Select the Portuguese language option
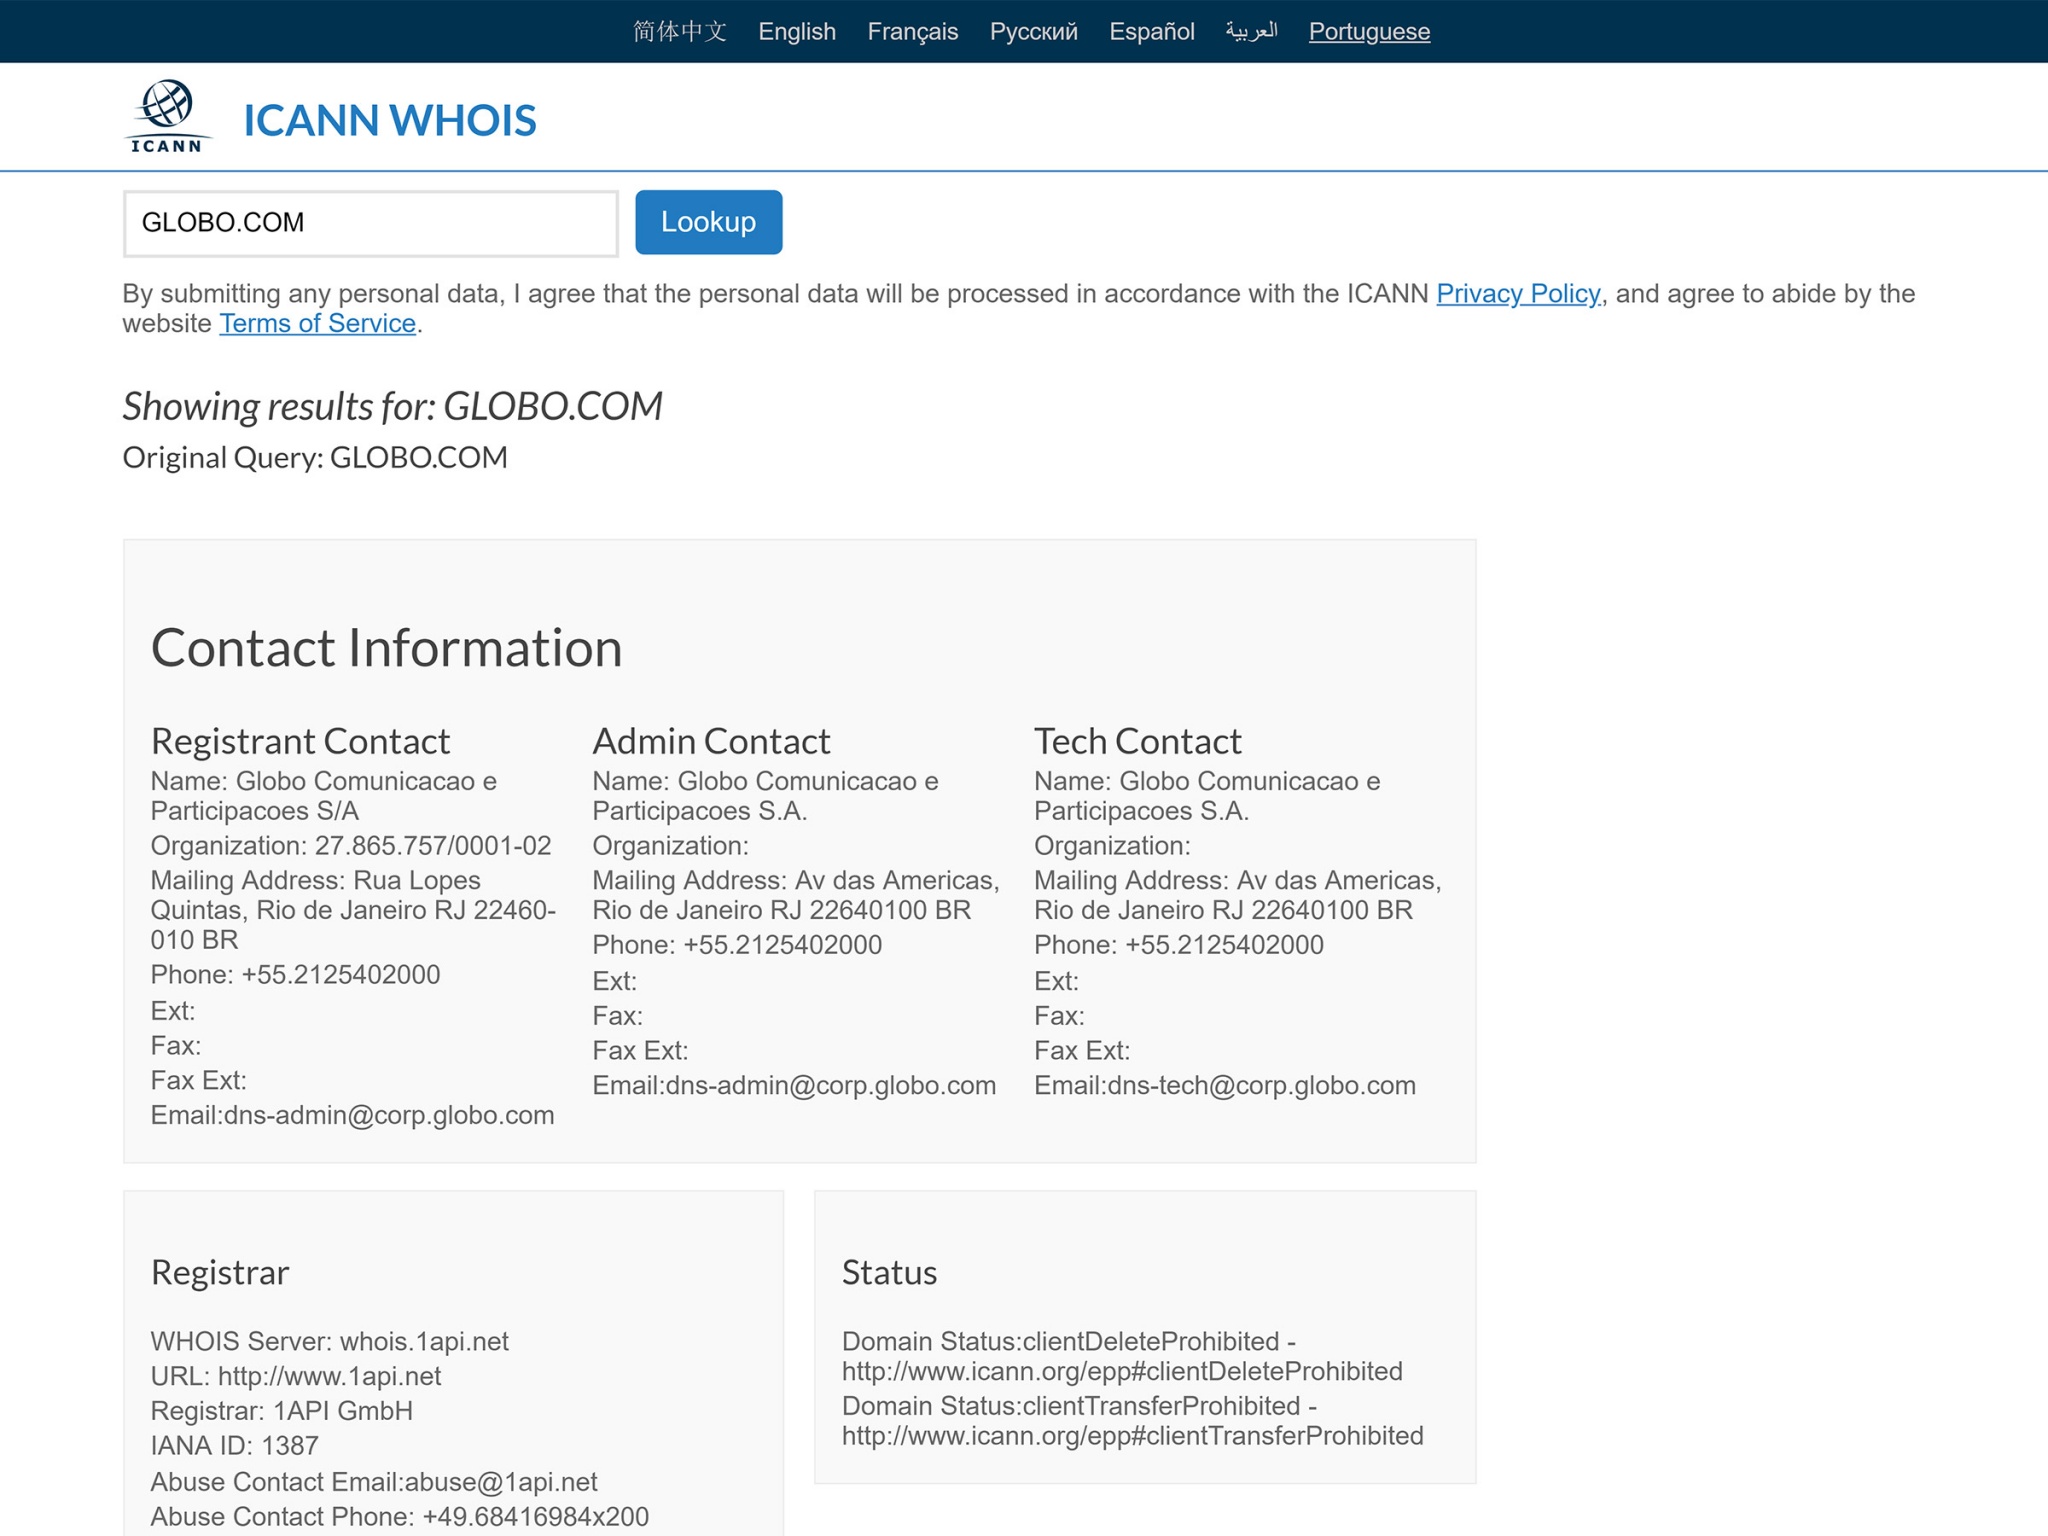2048x1536 pixels. (1370, 31)
